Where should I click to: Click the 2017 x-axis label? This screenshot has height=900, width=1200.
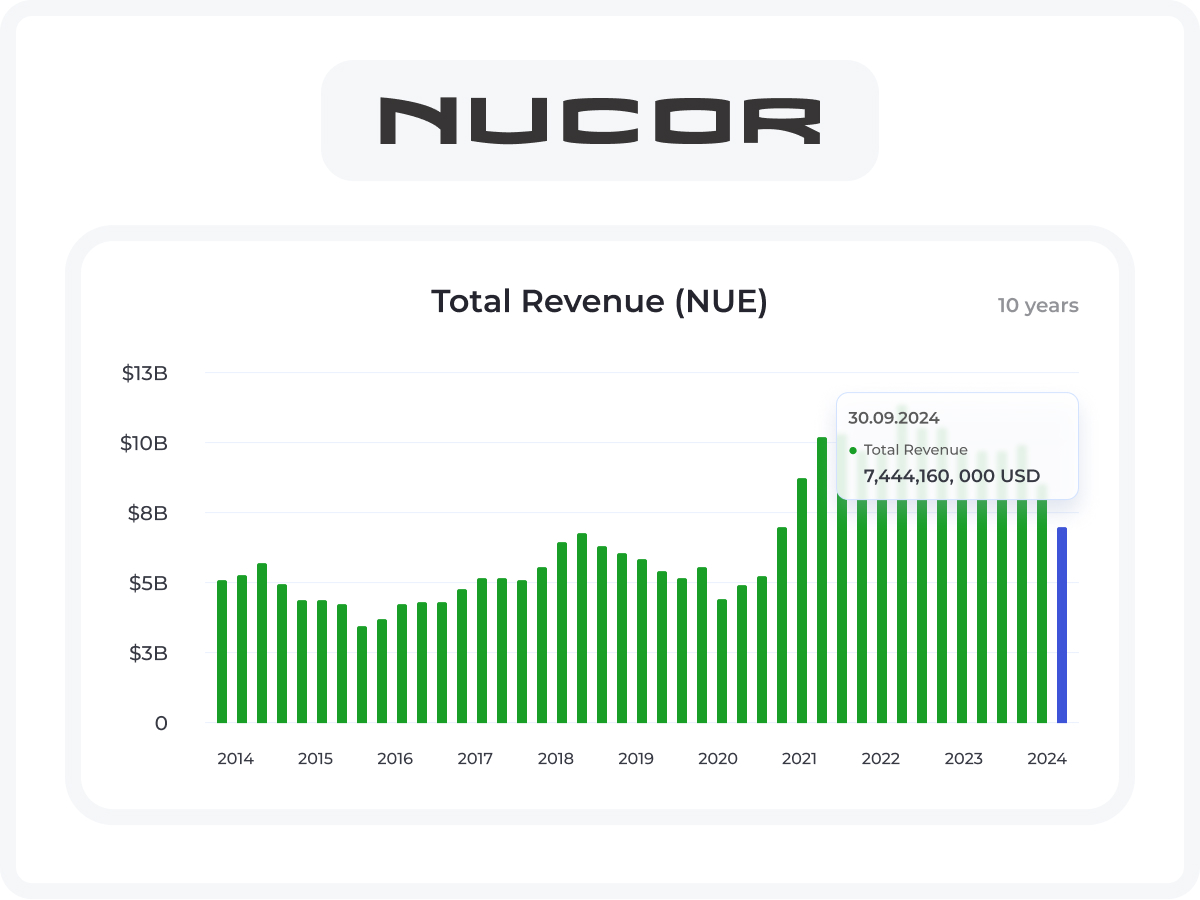(x=475, y=759)
